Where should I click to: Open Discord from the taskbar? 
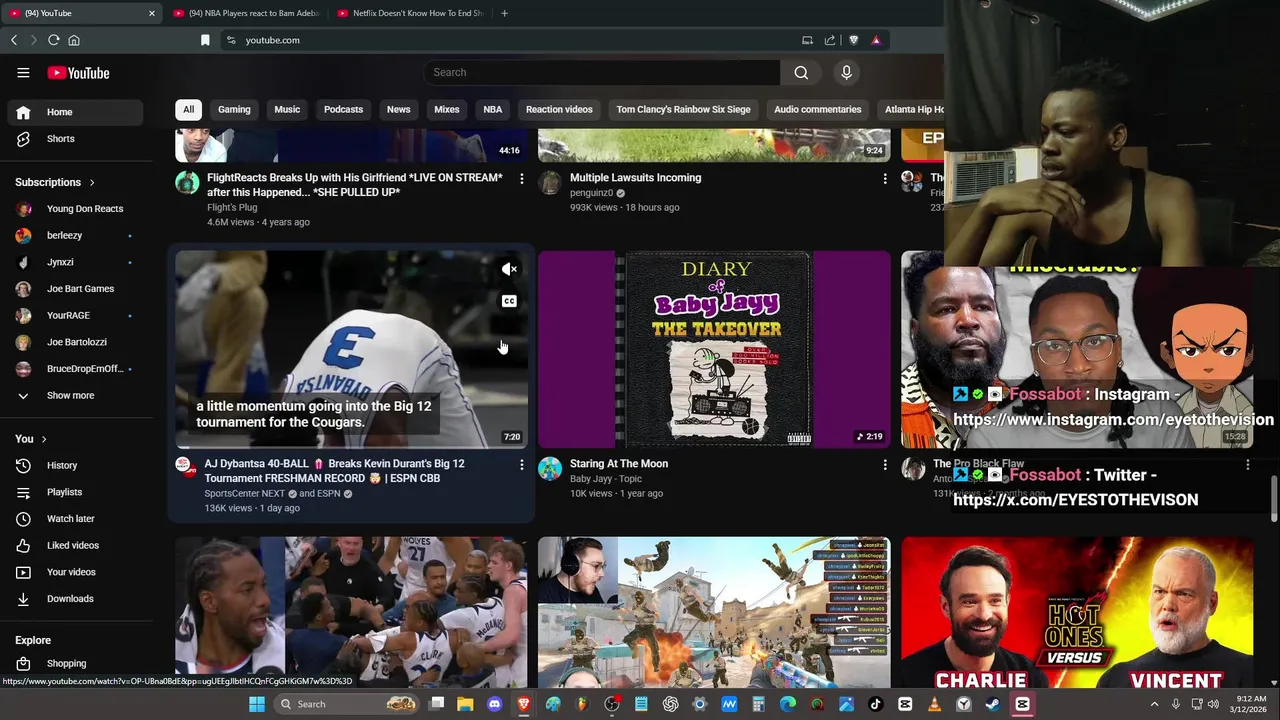coord(494,704)
